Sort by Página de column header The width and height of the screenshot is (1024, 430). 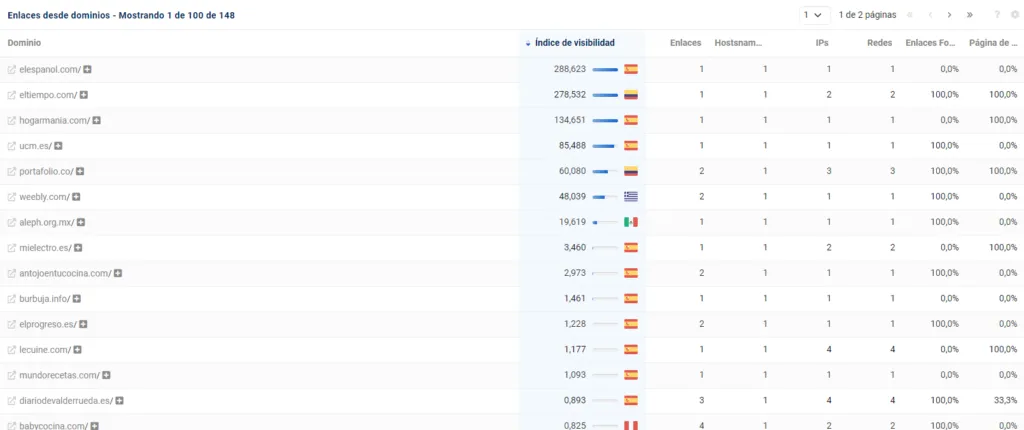(994, 43)
